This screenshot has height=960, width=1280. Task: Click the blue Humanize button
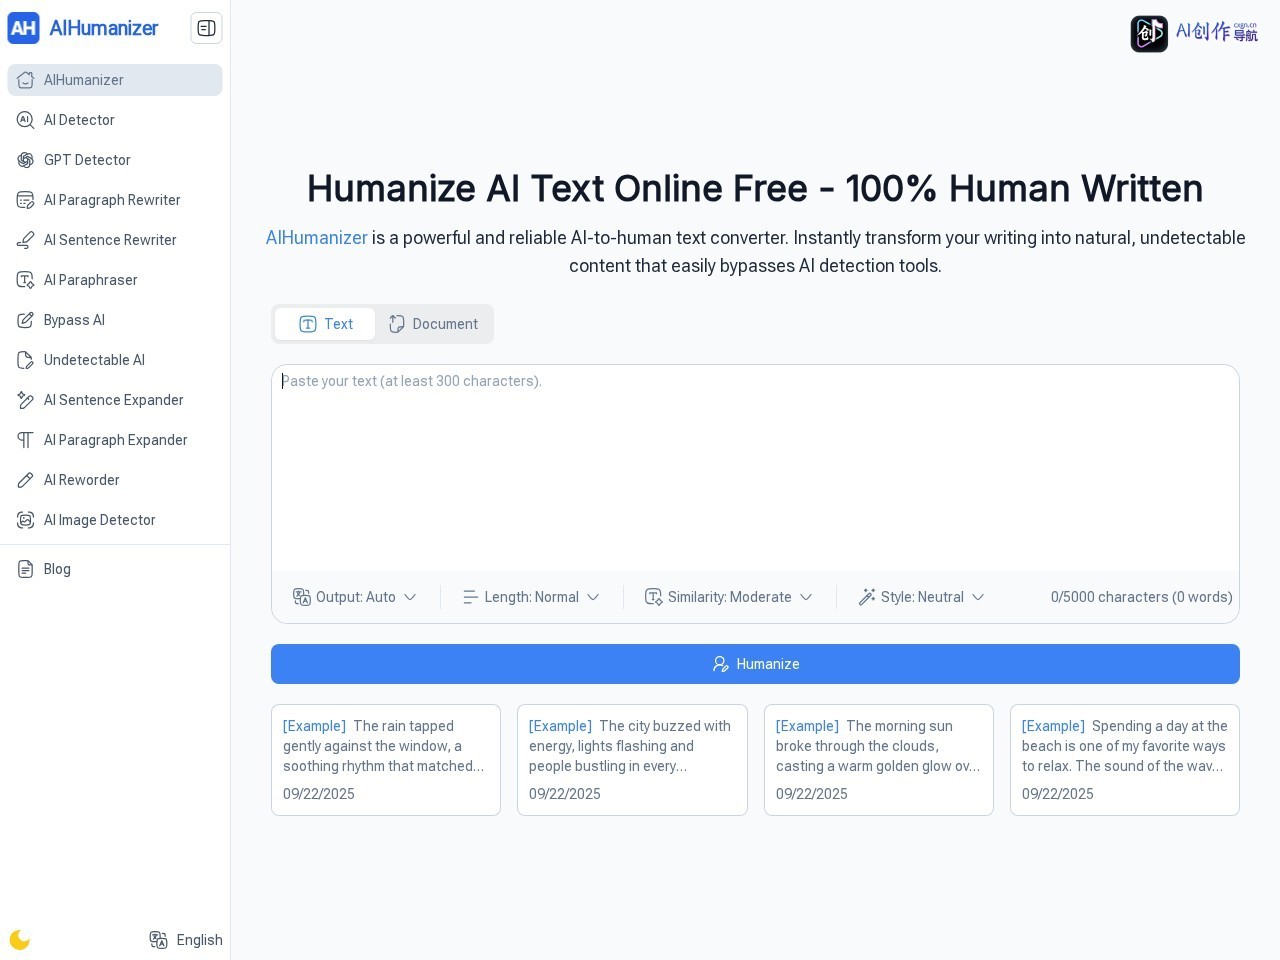pyautogui.click(x=755, y=664)
